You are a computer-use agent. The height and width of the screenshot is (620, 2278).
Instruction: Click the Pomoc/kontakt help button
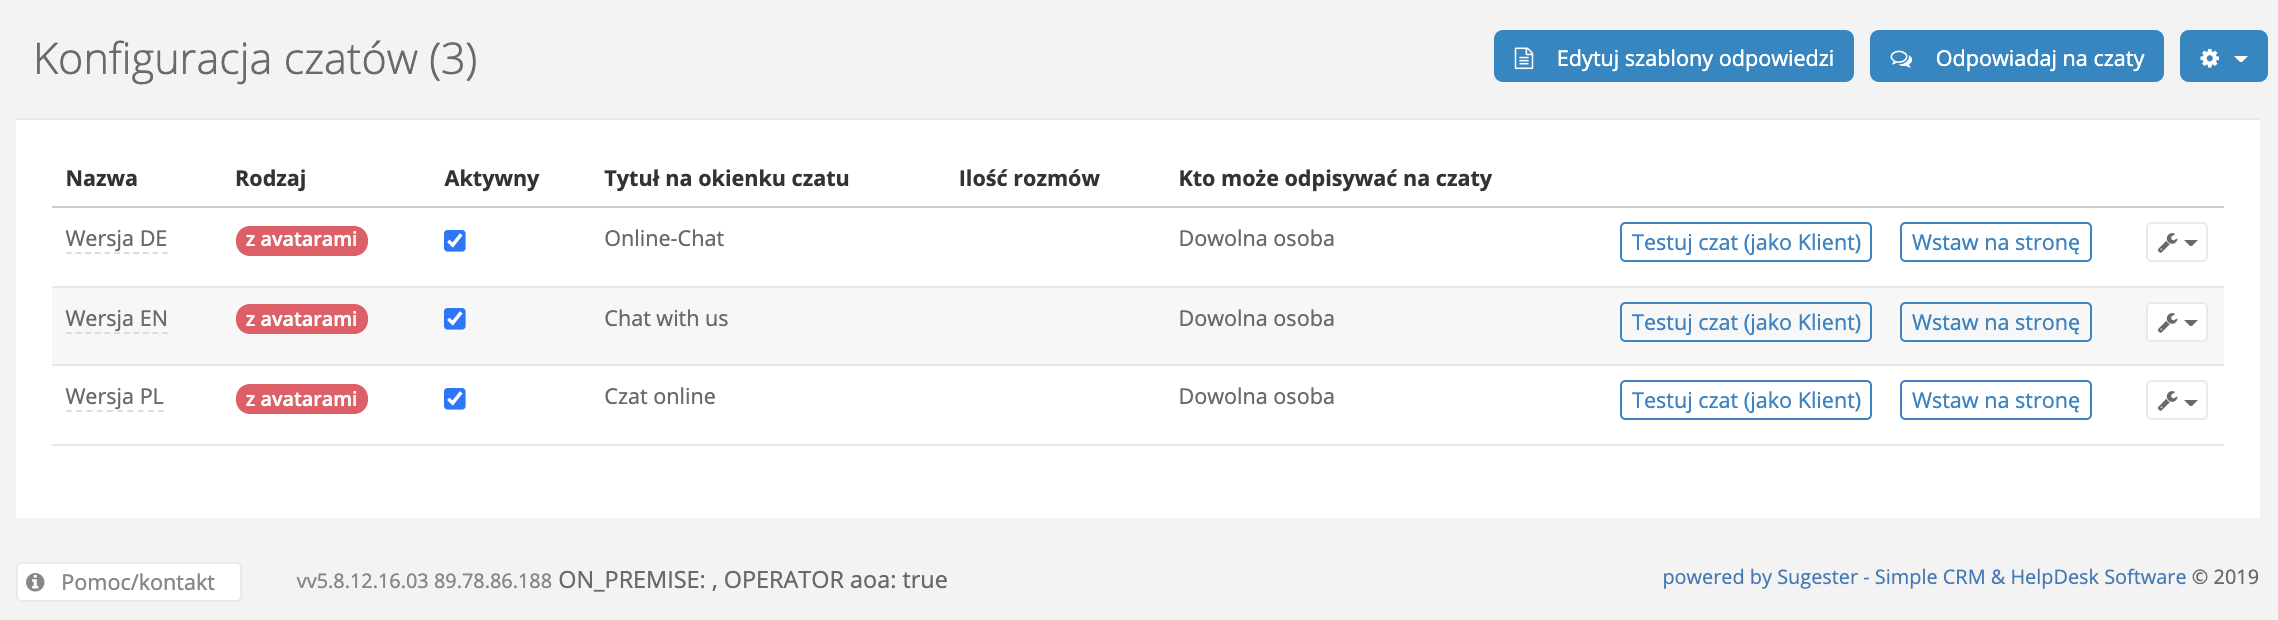(137, 582)
